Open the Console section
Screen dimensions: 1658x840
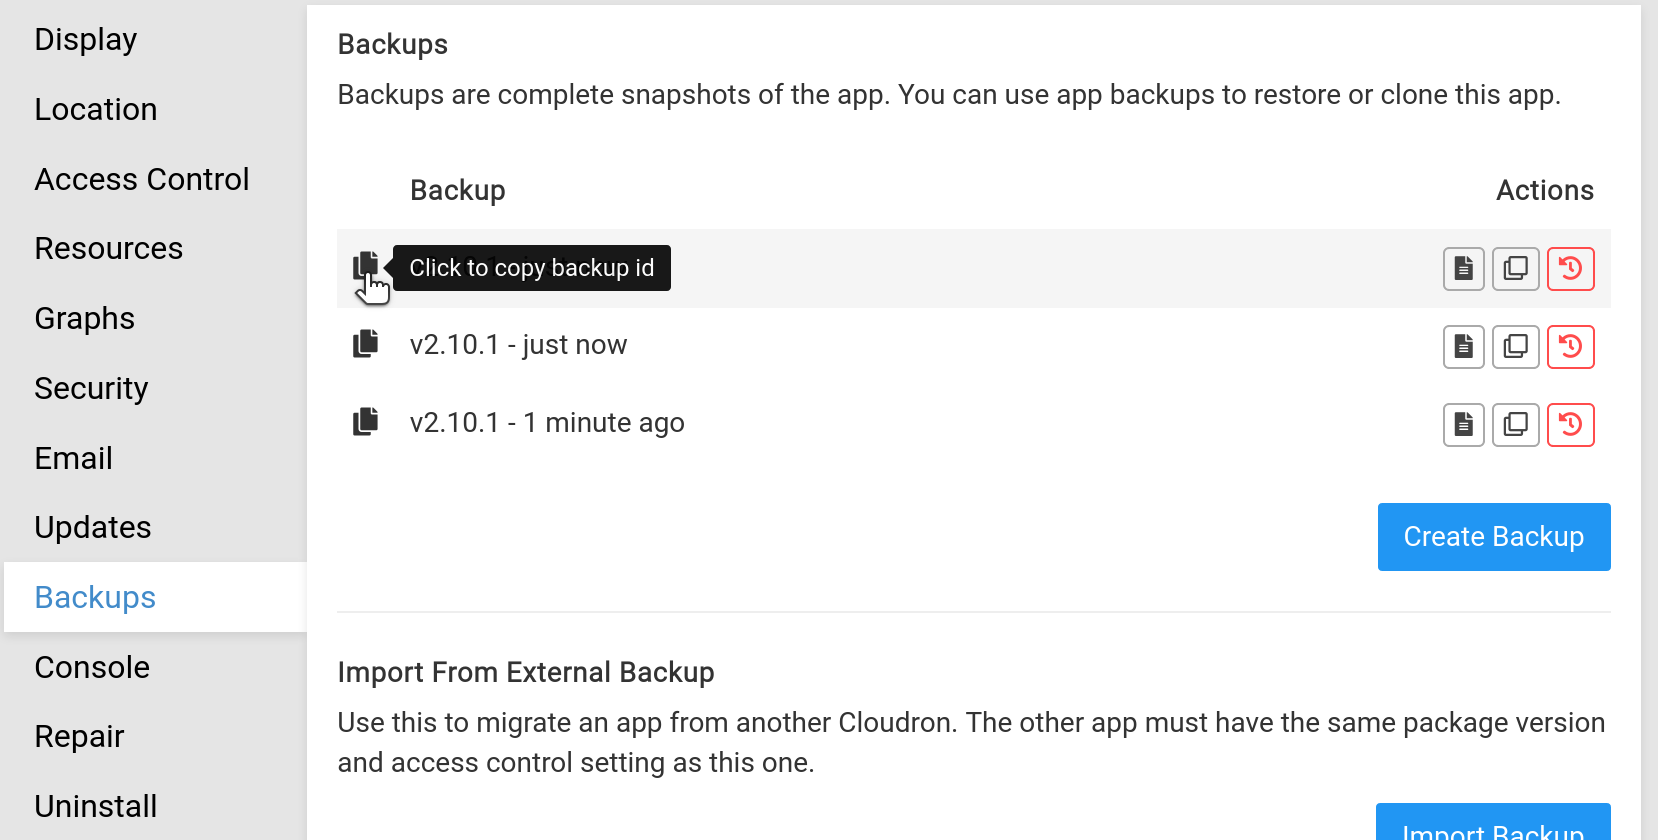[92, 667]
